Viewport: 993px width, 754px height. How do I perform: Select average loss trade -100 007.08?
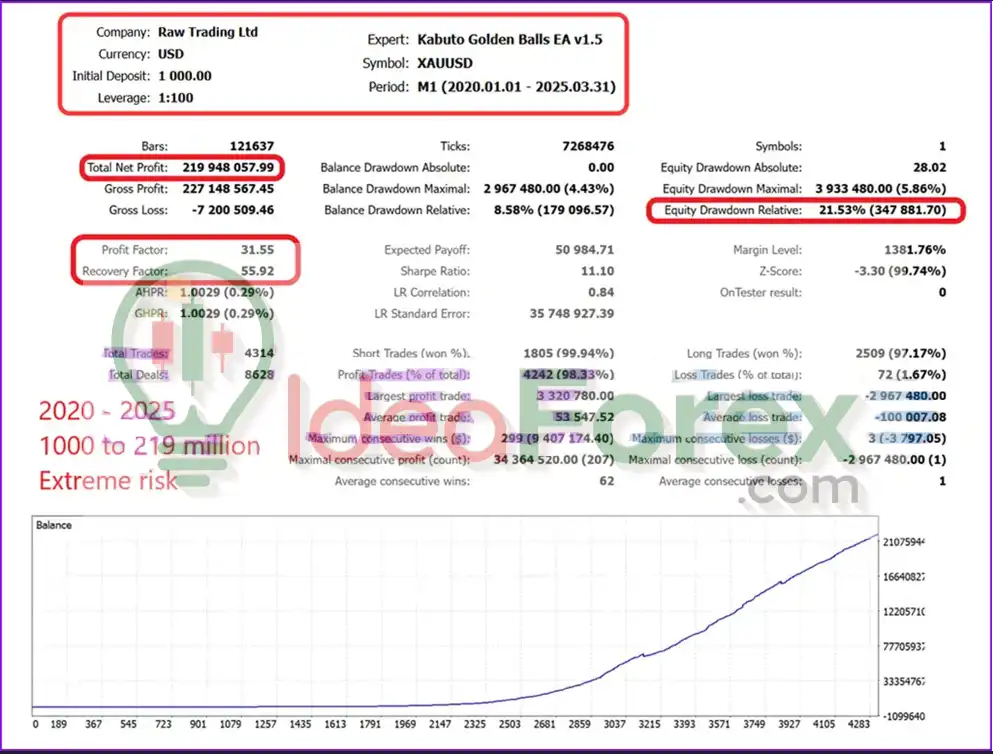(x=911, y=417)
